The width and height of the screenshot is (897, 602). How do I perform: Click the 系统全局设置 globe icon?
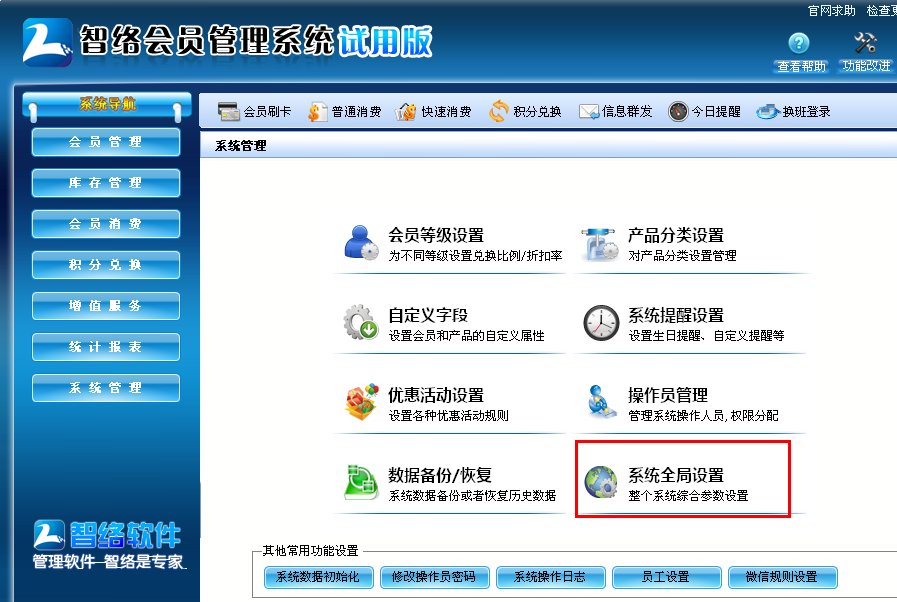pyautogui.click(x=601, y=482)
